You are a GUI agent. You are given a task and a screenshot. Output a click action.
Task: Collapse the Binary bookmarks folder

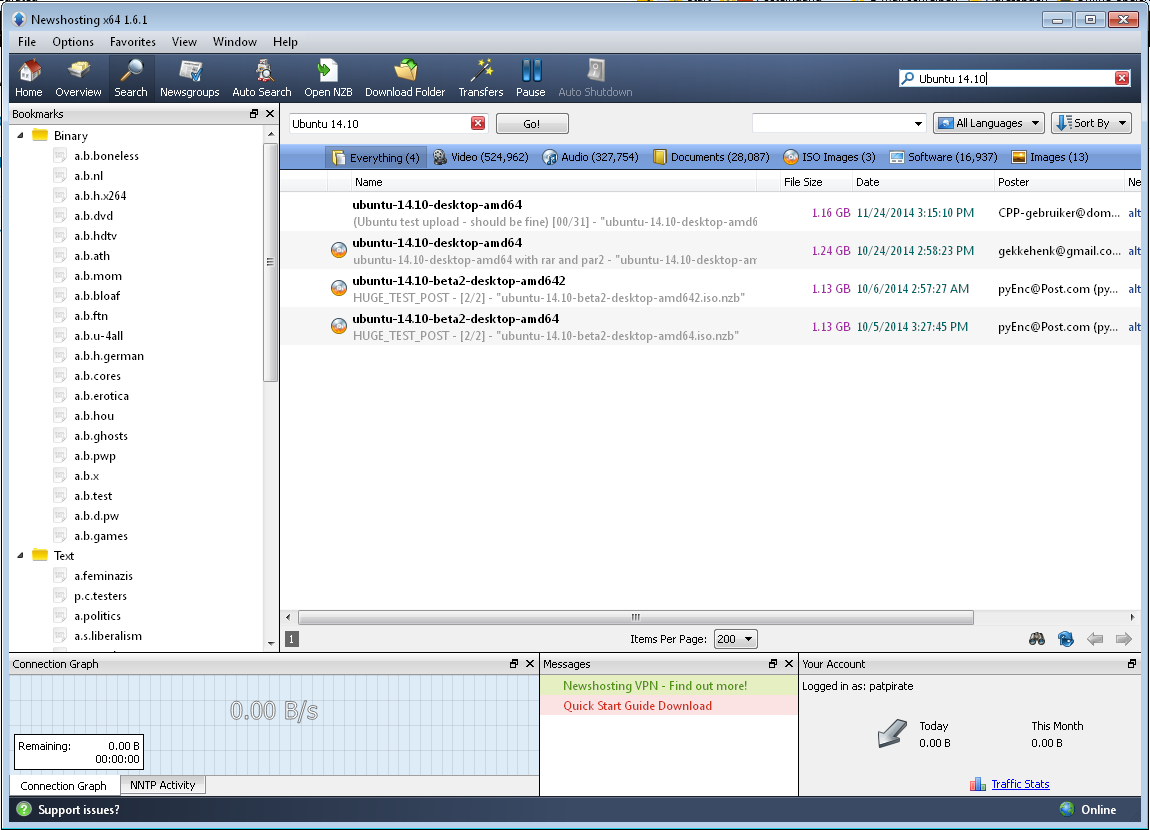pyautogui.click(x=21, y=135)
